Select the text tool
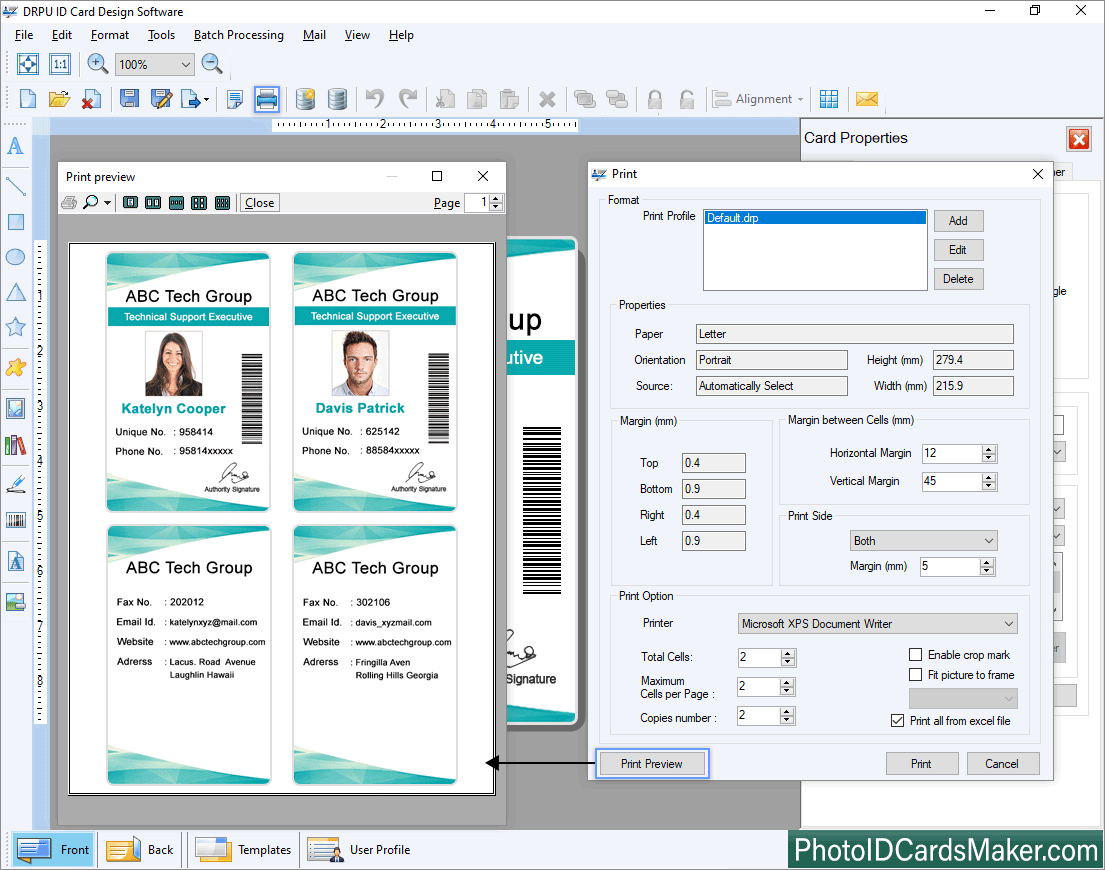The height and width of the screenshot is (870, 1105). tap(15, 147)
